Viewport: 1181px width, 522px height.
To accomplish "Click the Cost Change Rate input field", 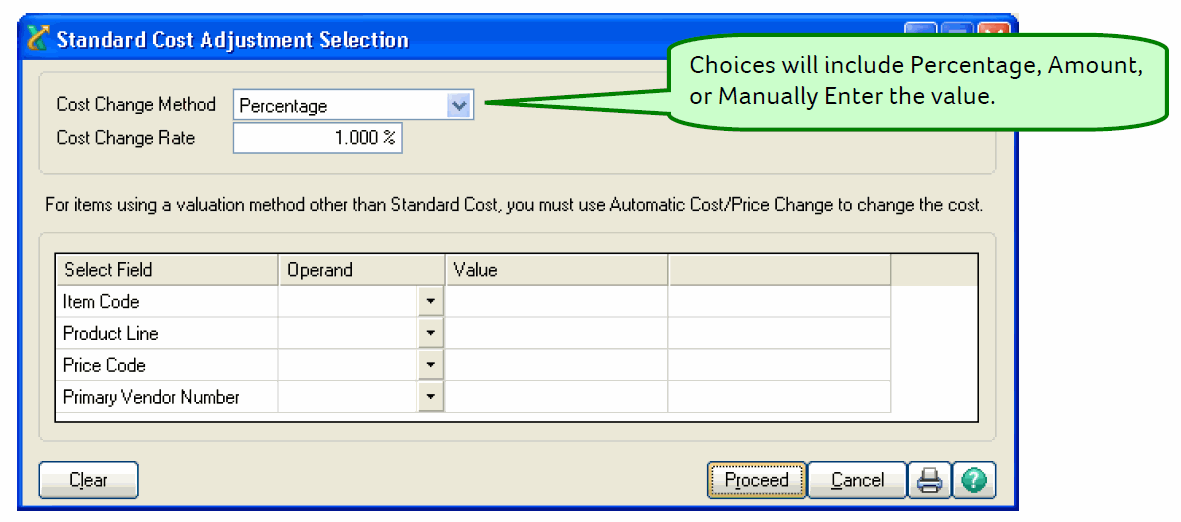I will (x=317, y=138).
